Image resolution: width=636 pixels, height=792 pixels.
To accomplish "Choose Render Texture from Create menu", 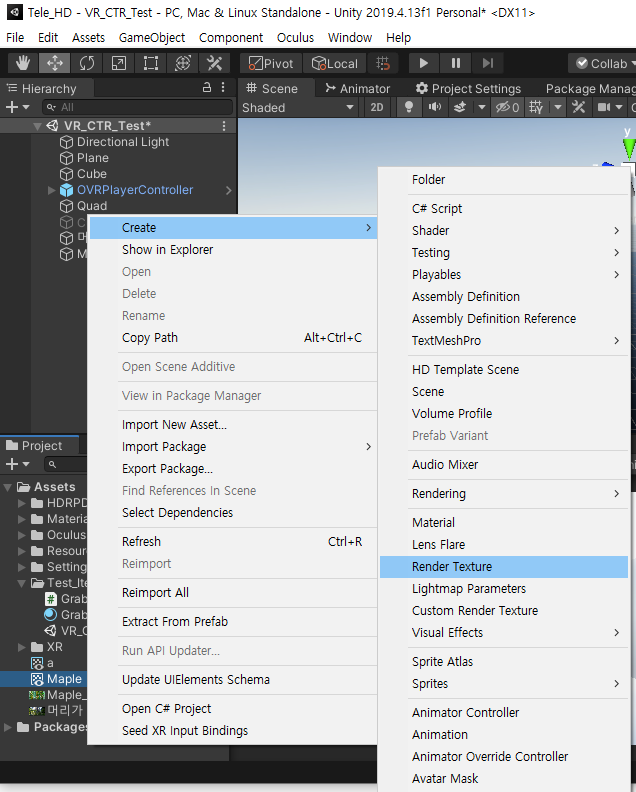I will pos(504,567).
